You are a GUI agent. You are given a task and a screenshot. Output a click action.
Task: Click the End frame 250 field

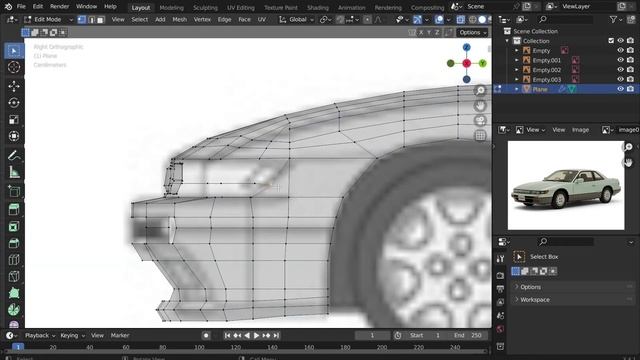pyautogui.click(x=468, y=336)
